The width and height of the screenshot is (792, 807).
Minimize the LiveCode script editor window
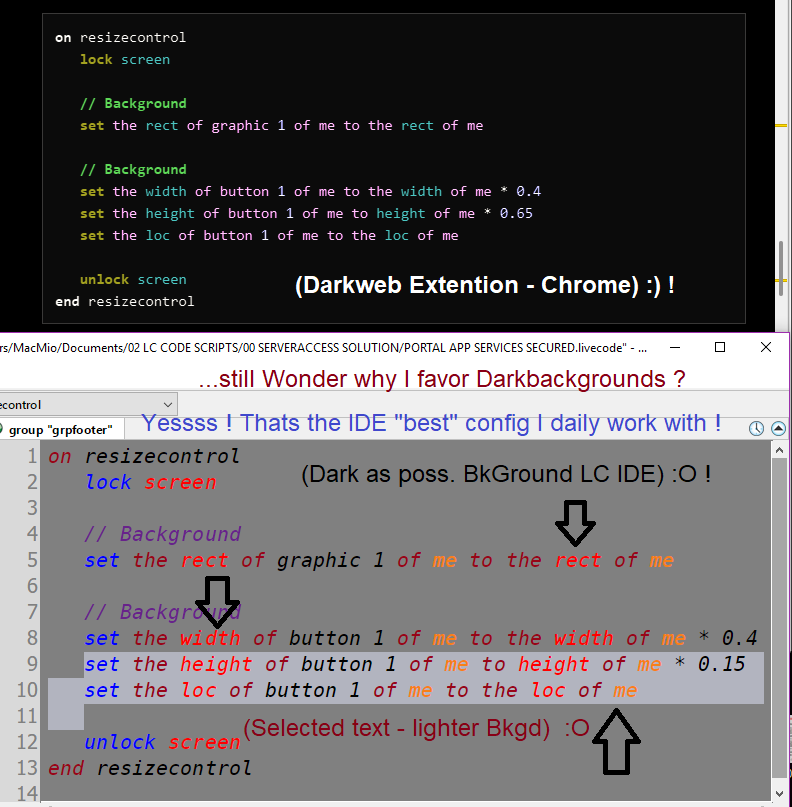click(x=672, y=348)
